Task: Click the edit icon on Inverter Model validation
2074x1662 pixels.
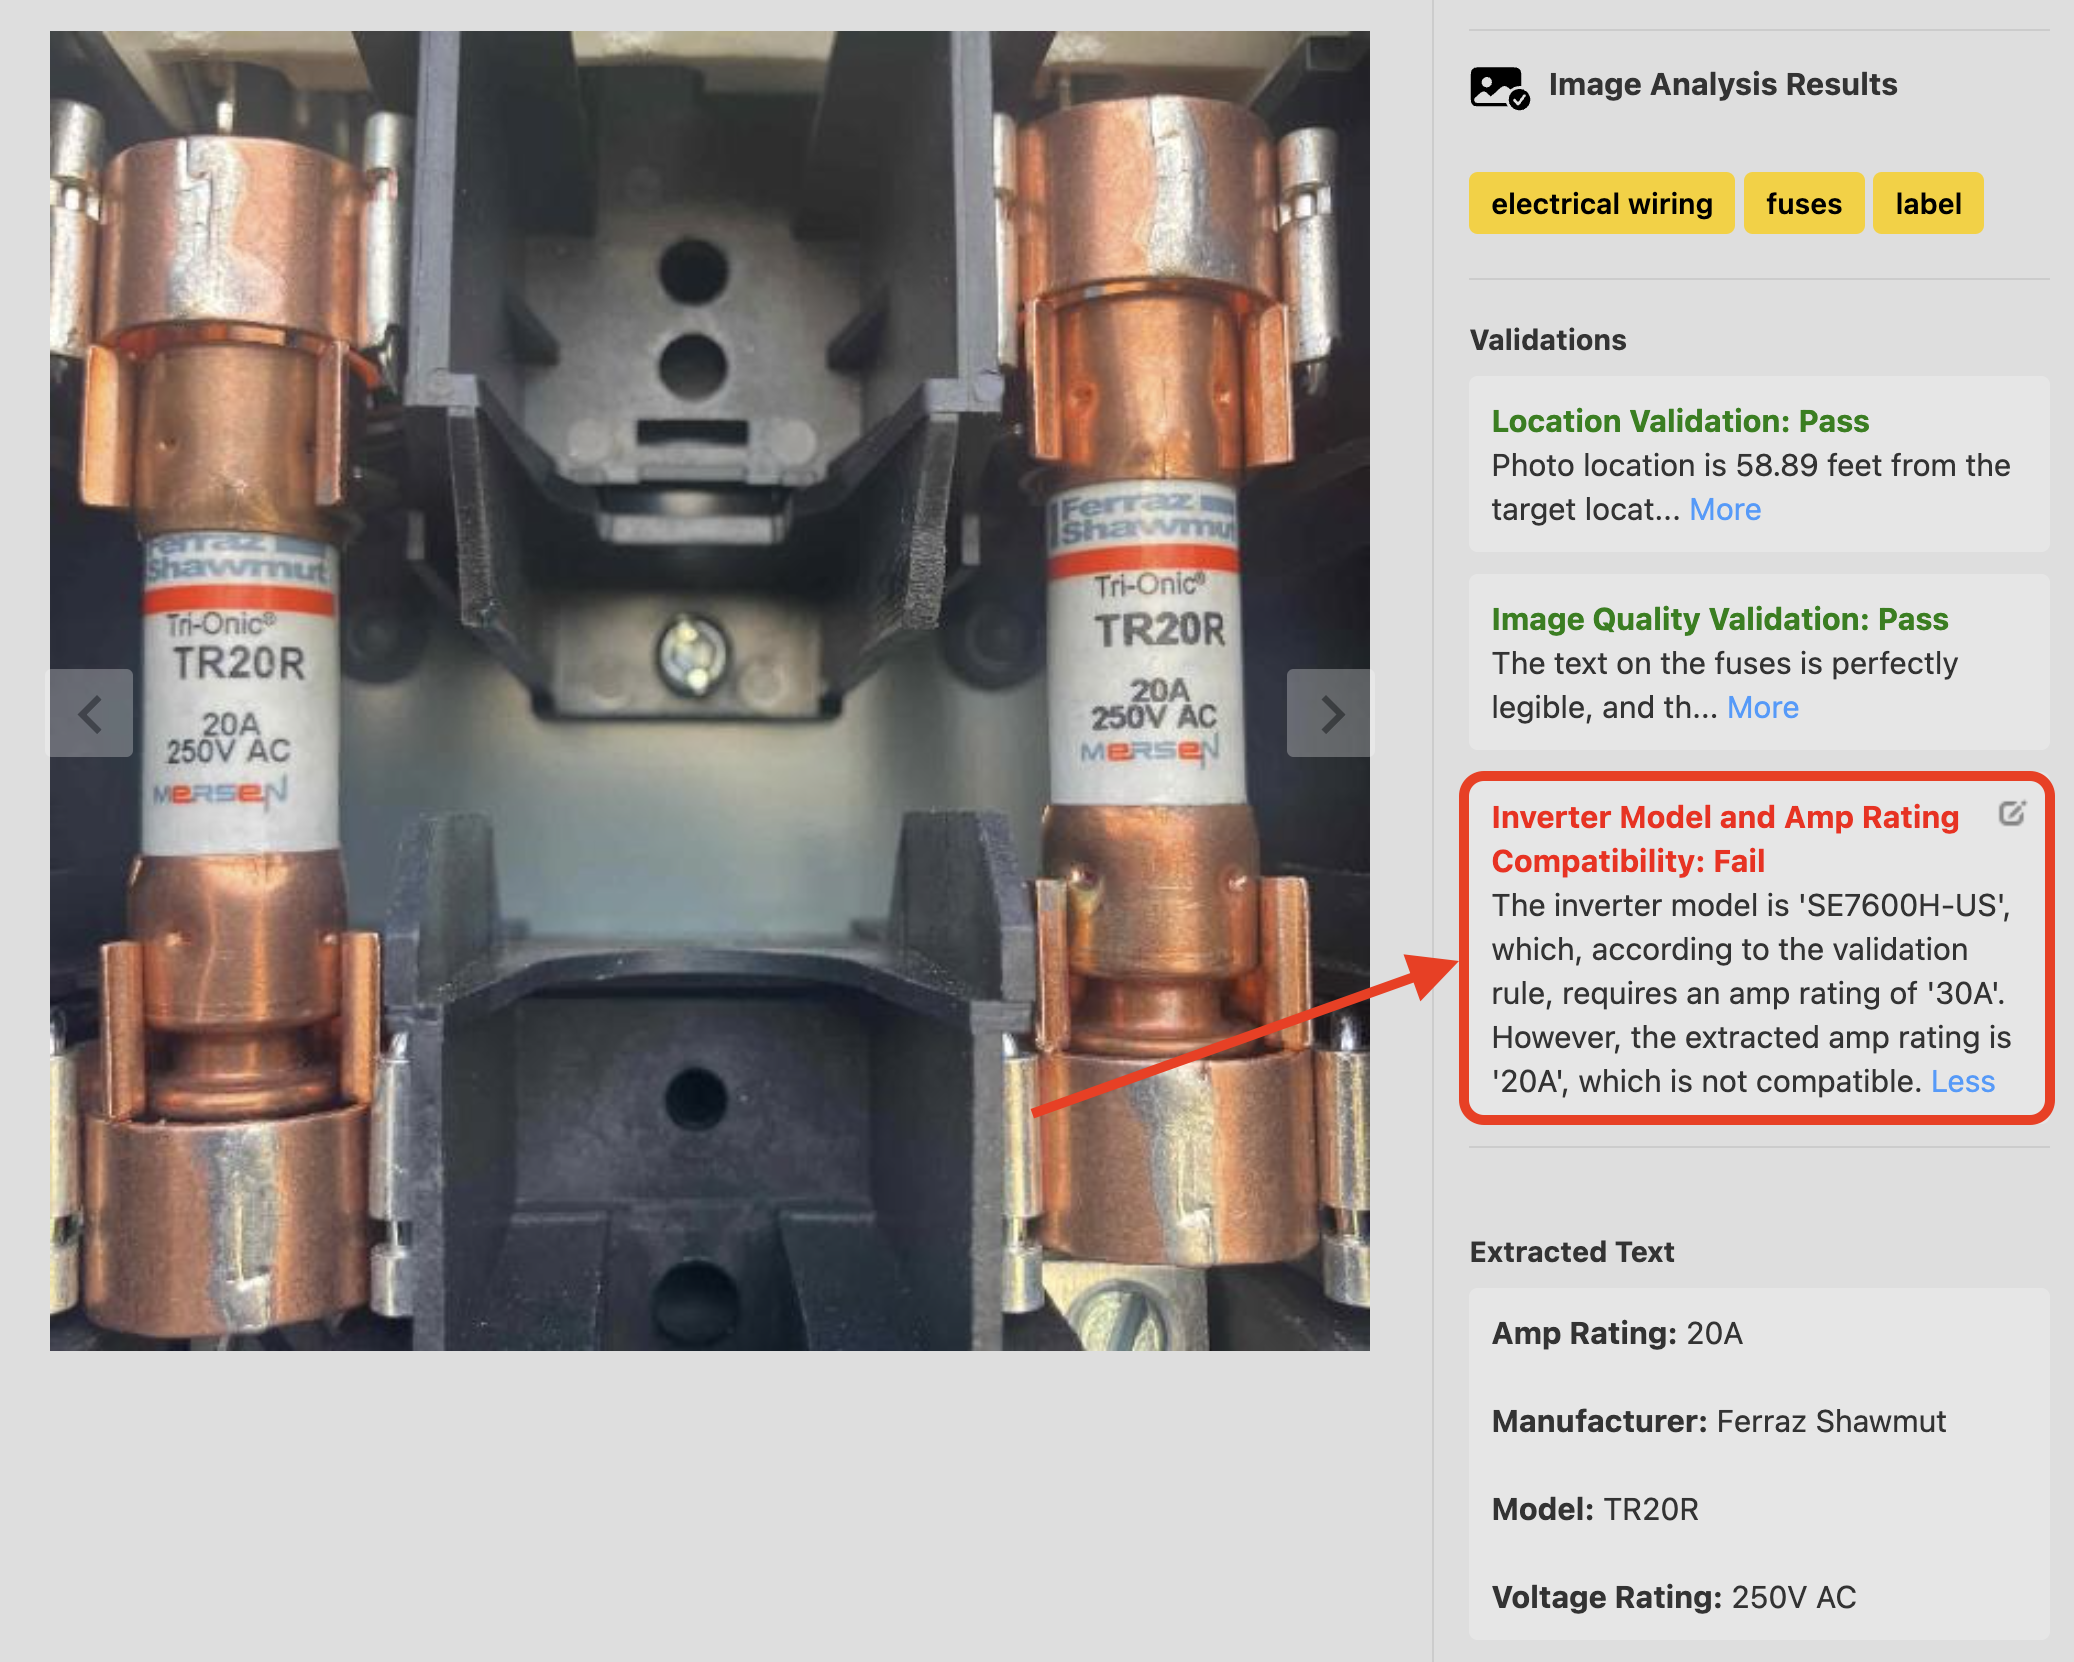Action: coord(2012,814)
